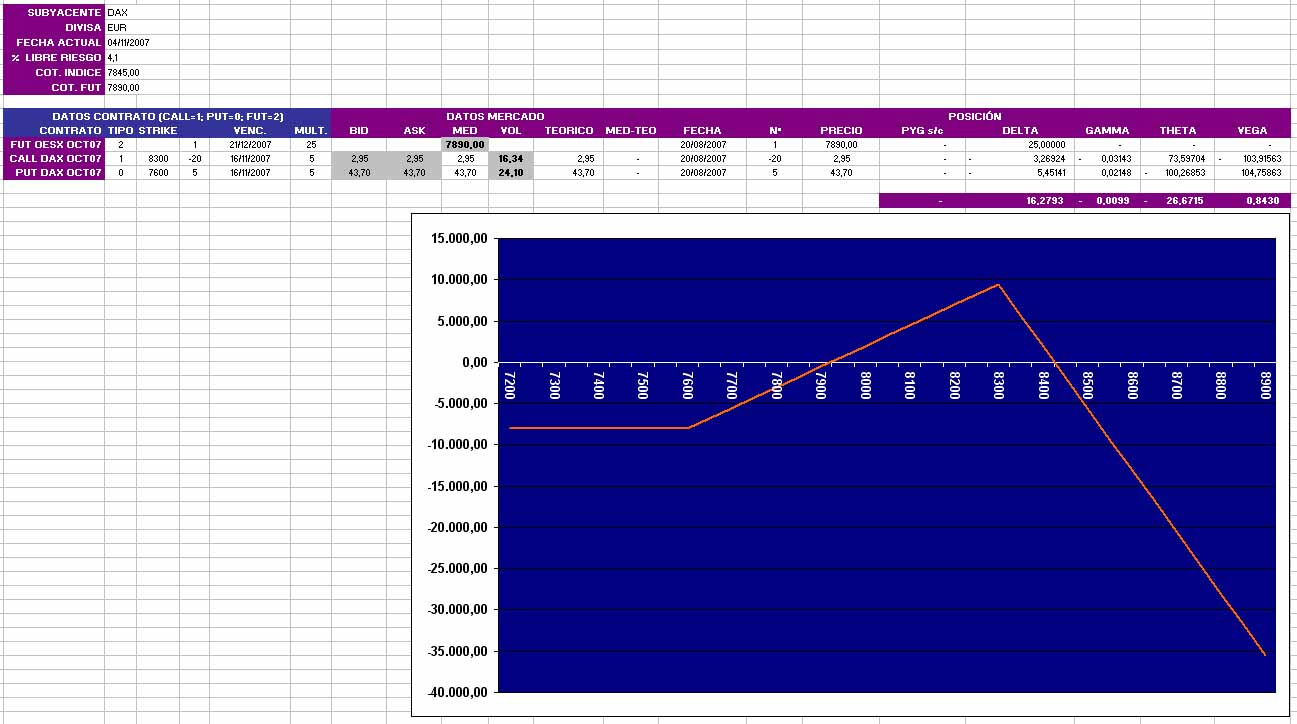Click the MED column header
The width and height of the screenshot is (1297, 724).
(x=465, y=130)
